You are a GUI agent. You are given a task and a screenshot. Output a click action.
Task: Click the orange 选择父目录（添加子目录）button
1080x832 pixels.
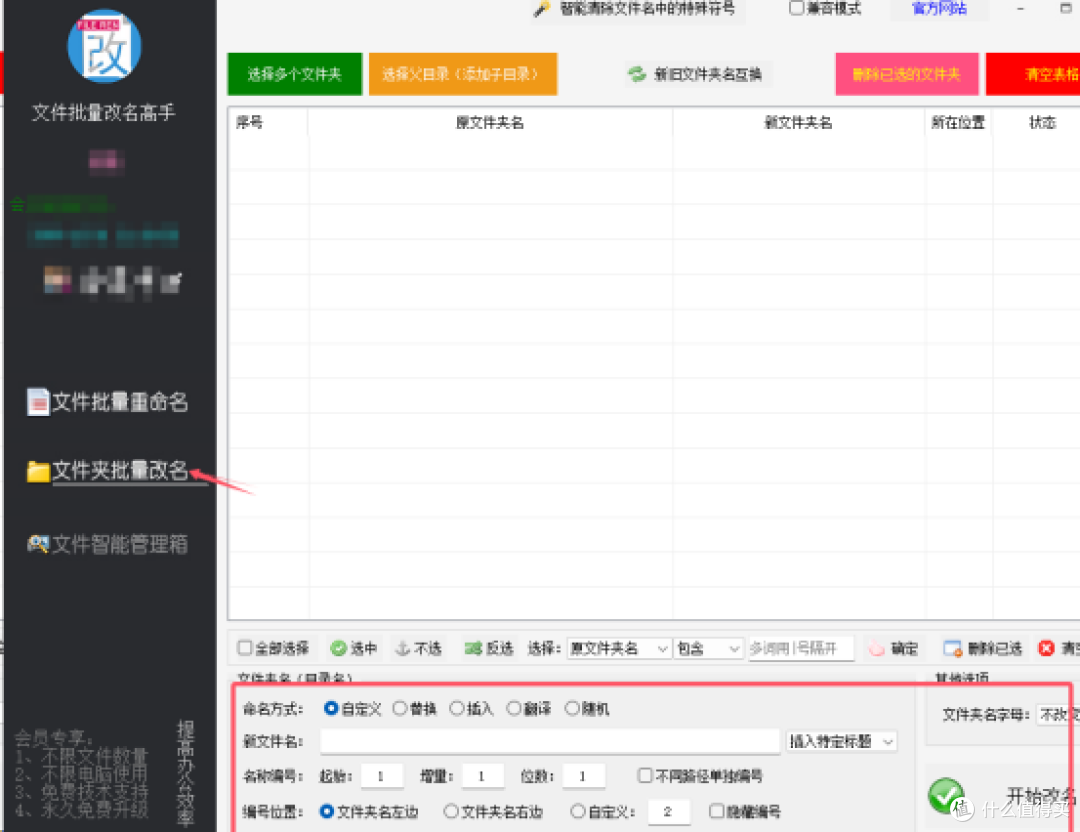point(463,74)
